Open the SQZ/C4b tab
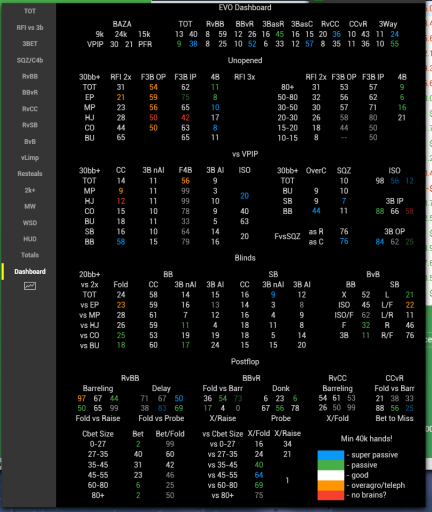 30,60
